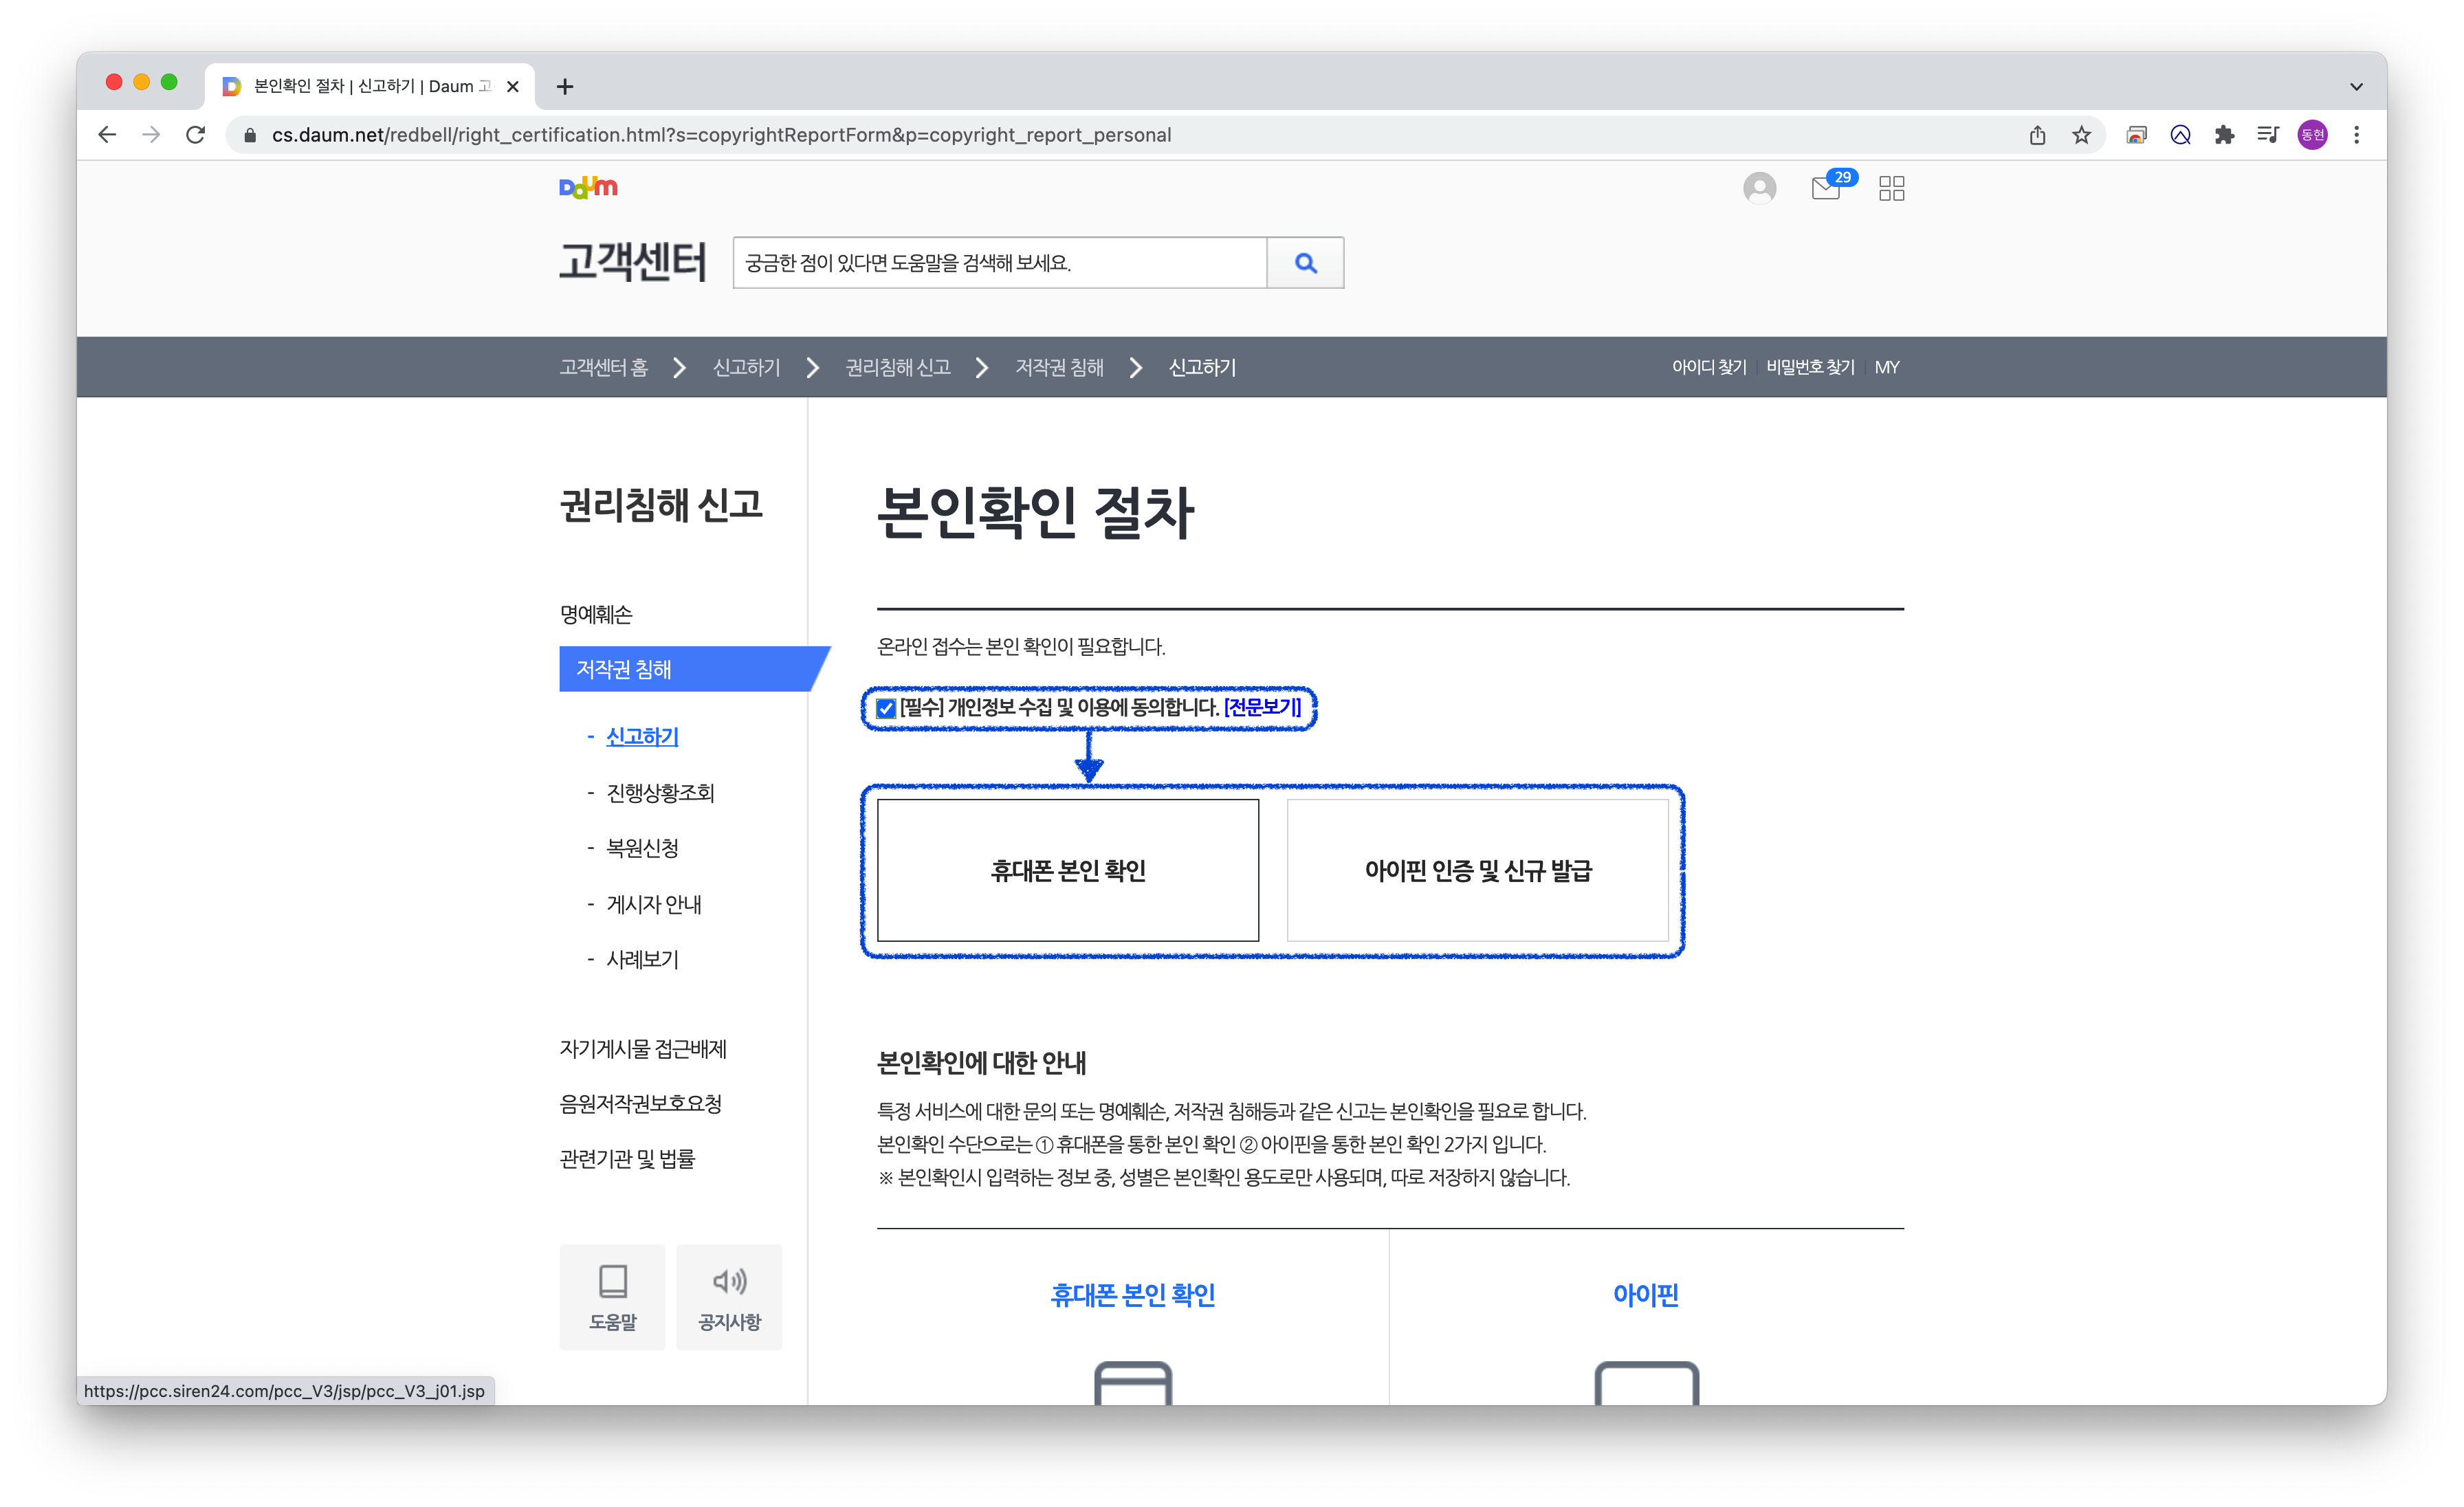Click the browser back arrow
The width and height of the screenshot is (2464, 1507).
click(107, 135)
